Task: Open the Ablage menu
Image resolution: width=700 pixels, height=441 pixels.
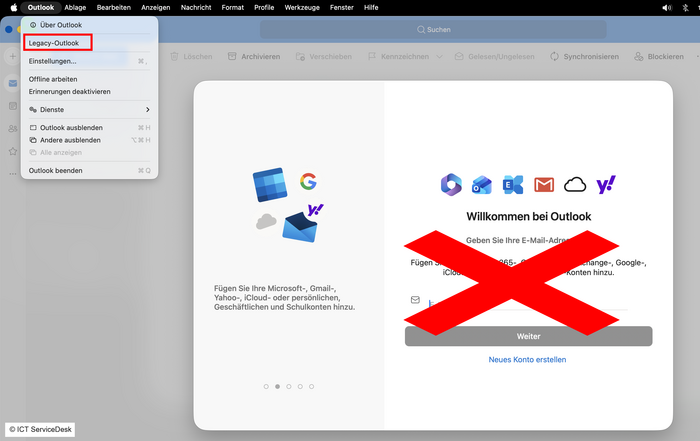Action: click(x=75, y=8)
